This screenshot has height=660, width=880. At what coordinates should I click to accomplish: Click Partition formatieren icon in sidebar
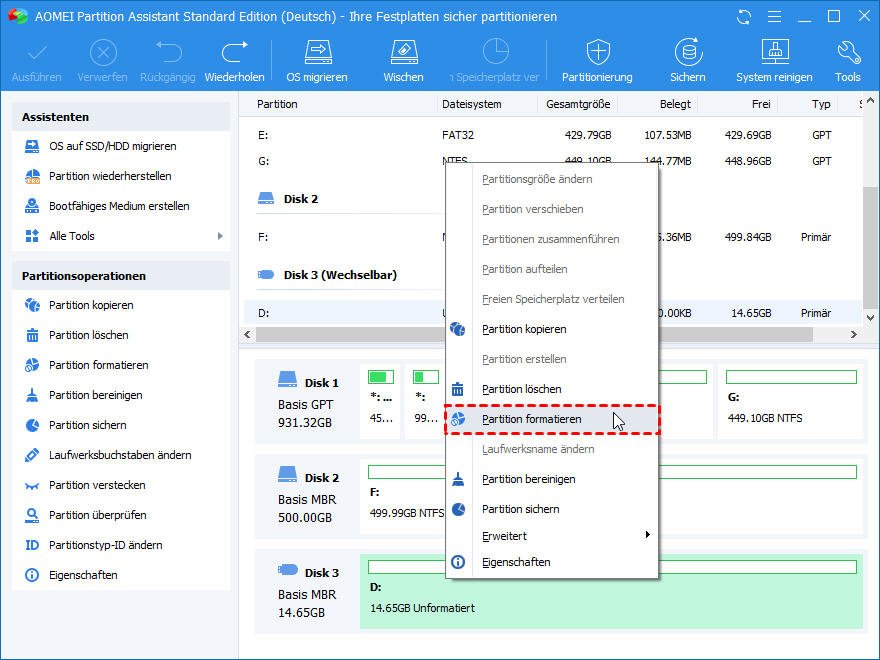(x=32, y=365)
